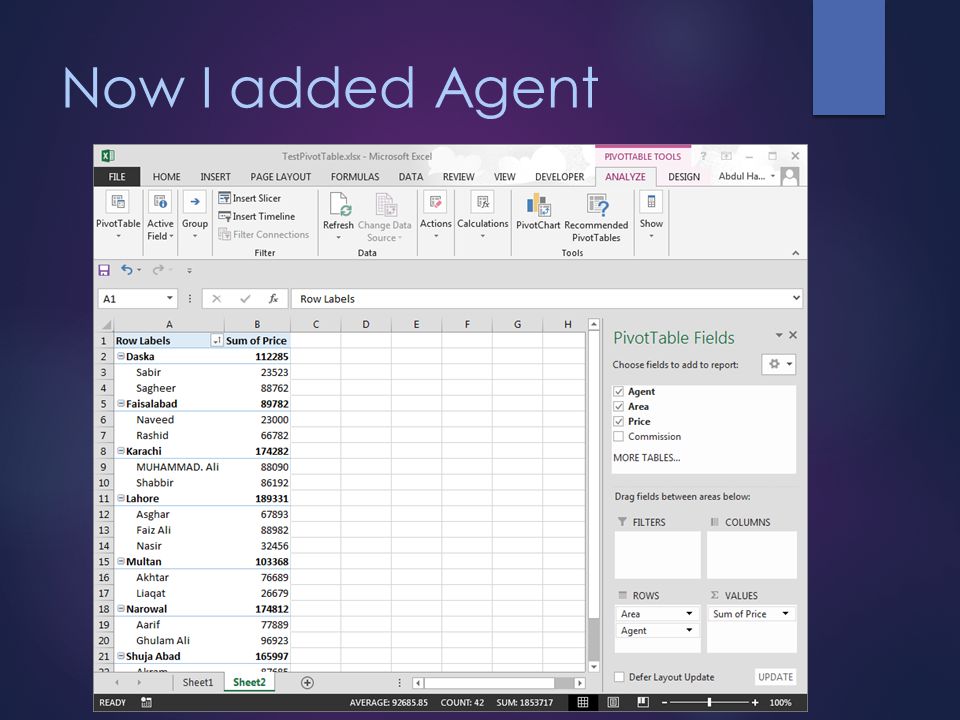Open the Group ribbon button
Screen dimensions: 960x720
pos(195,216)
